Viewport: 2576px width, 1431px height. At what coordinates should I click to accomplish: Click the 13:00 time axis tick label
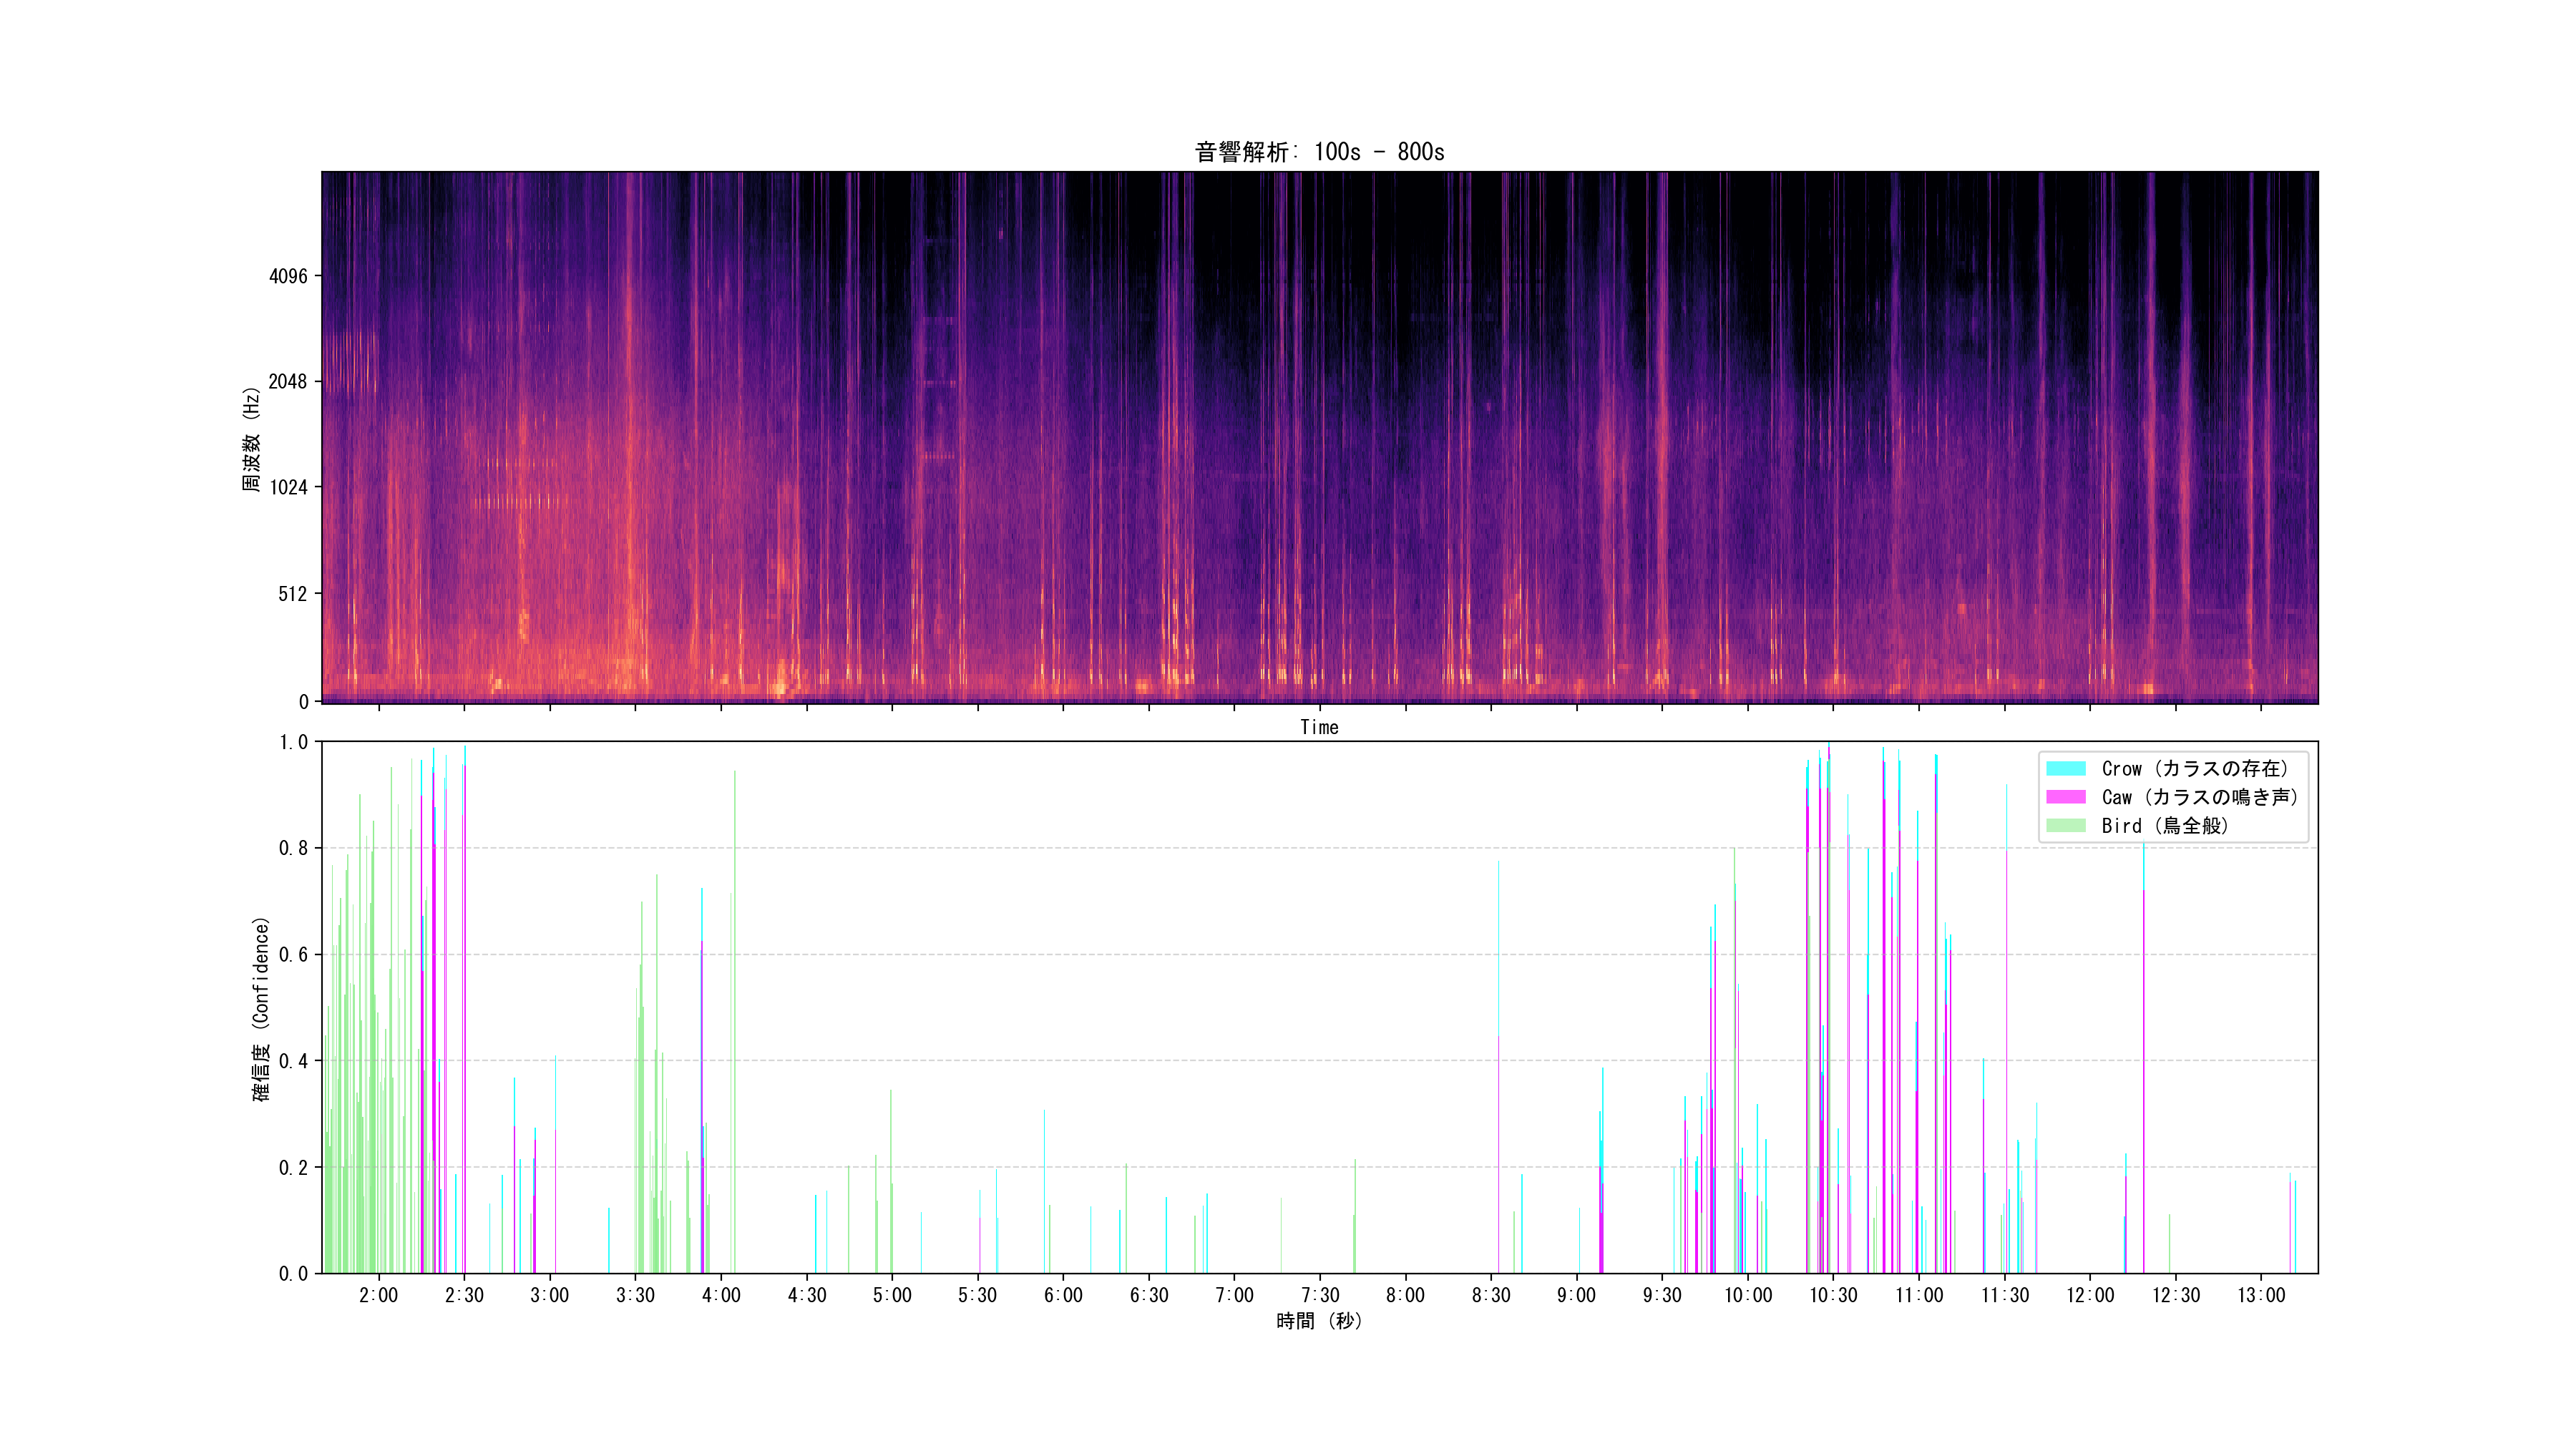[x=2261, y=1295]
